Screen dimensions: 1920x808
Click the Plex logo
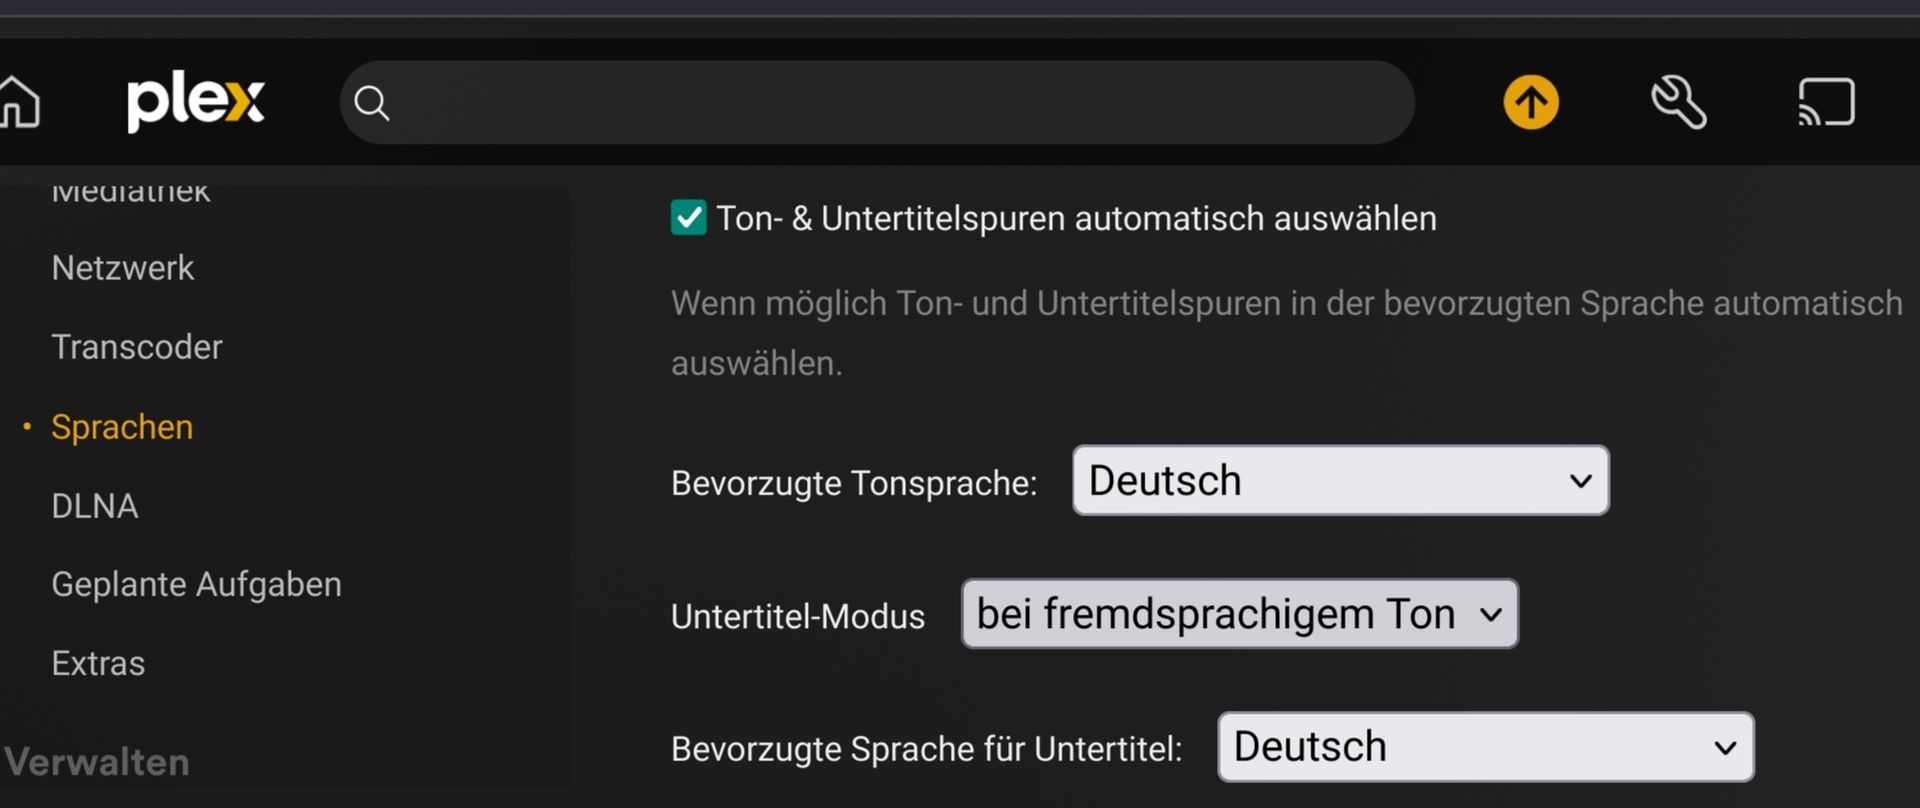[195, 102]
